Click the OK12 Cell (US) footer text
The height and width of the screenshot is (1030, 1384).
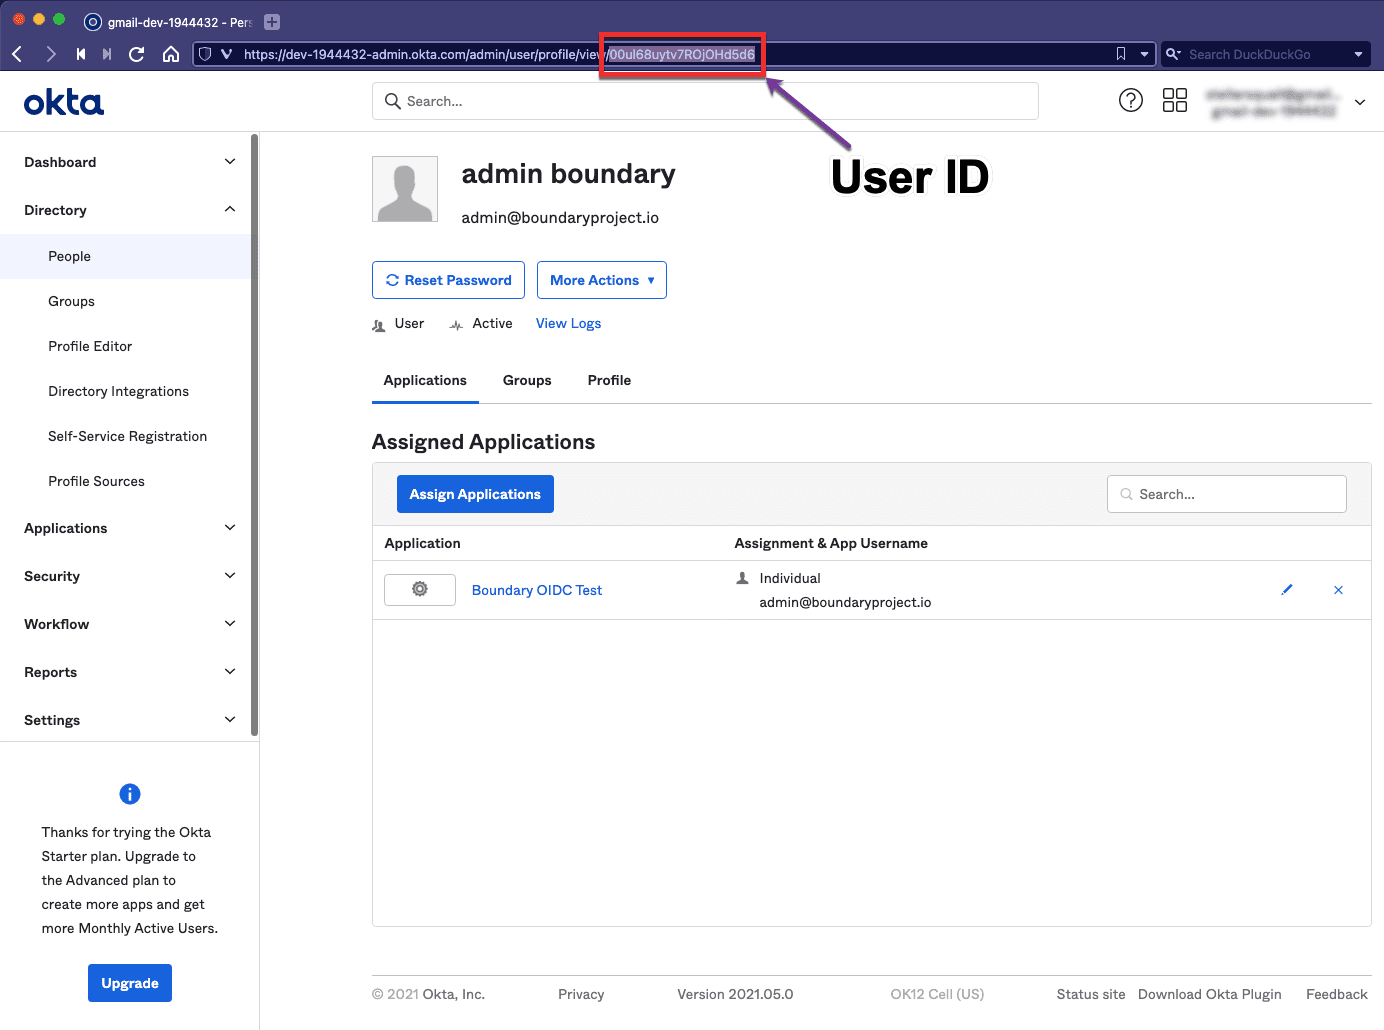(937, 994)
